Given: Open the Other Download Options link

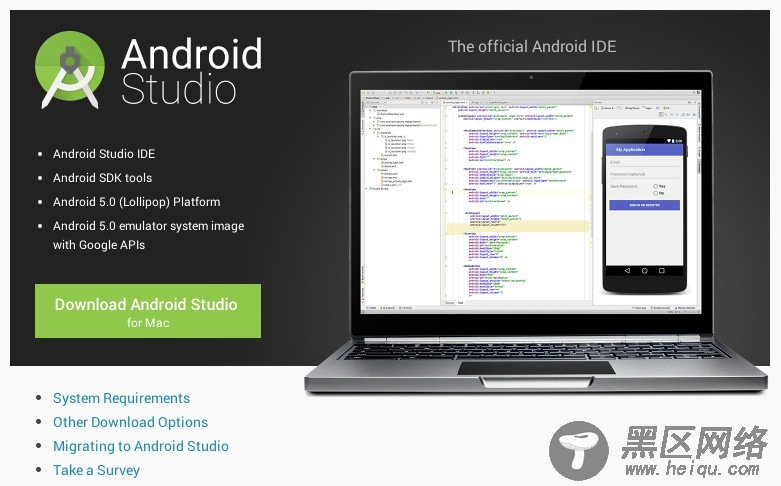Looking at the screenshot, I should click(x=130, y=422).
